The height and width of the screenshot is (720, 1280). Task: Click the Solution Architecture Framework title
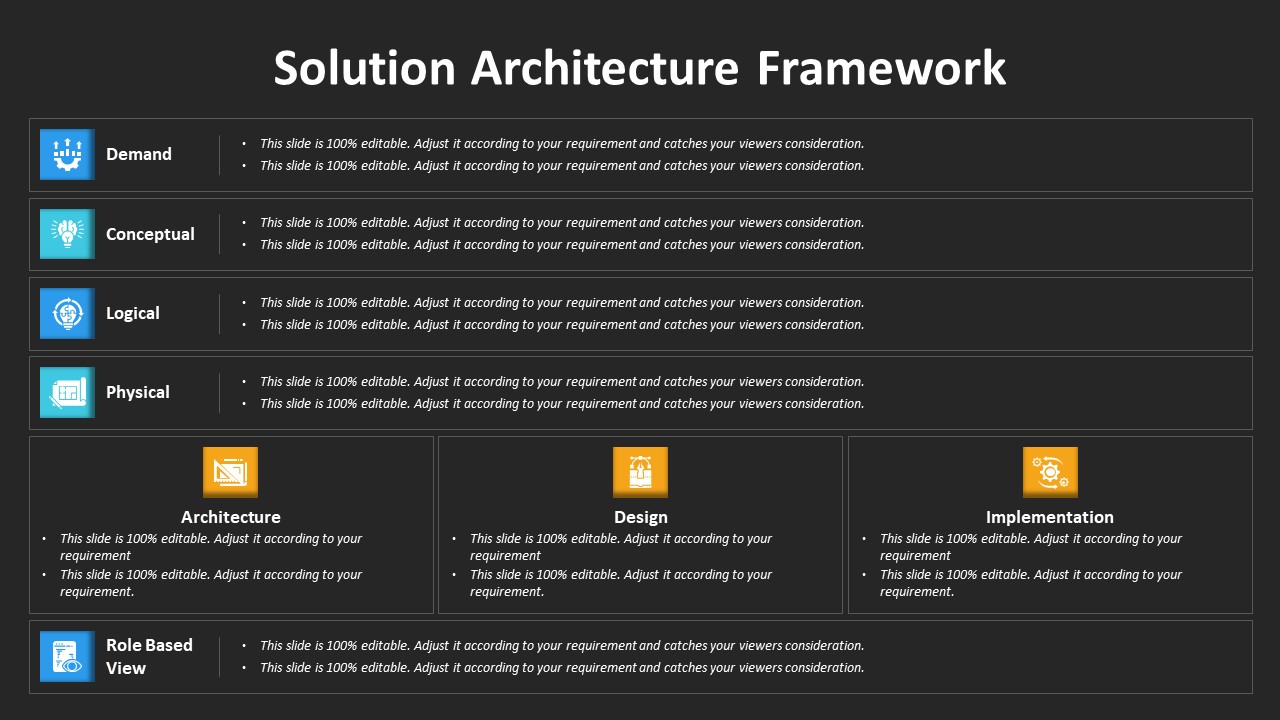tap(640, 68)
